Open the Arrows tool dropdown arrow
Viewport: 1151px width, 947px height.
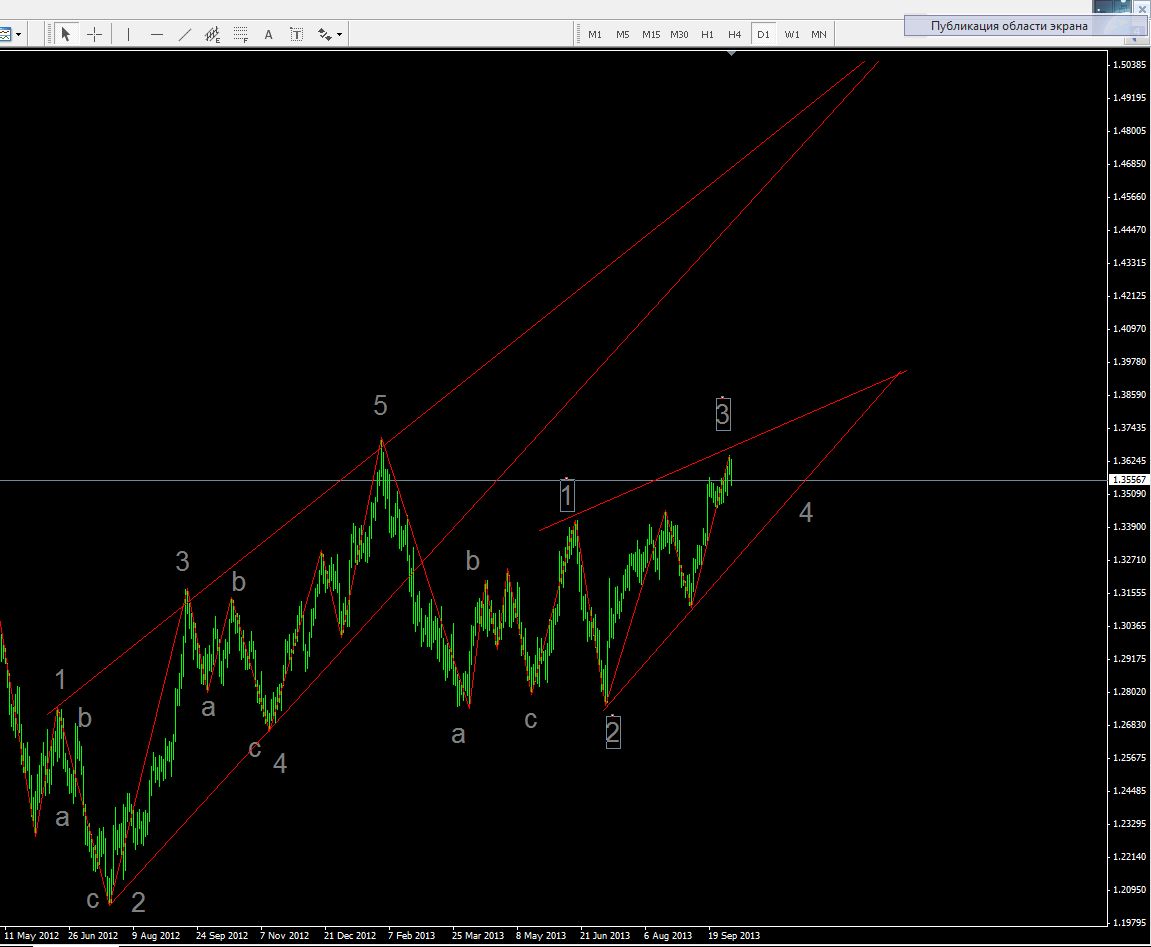[x=339, y=35]
